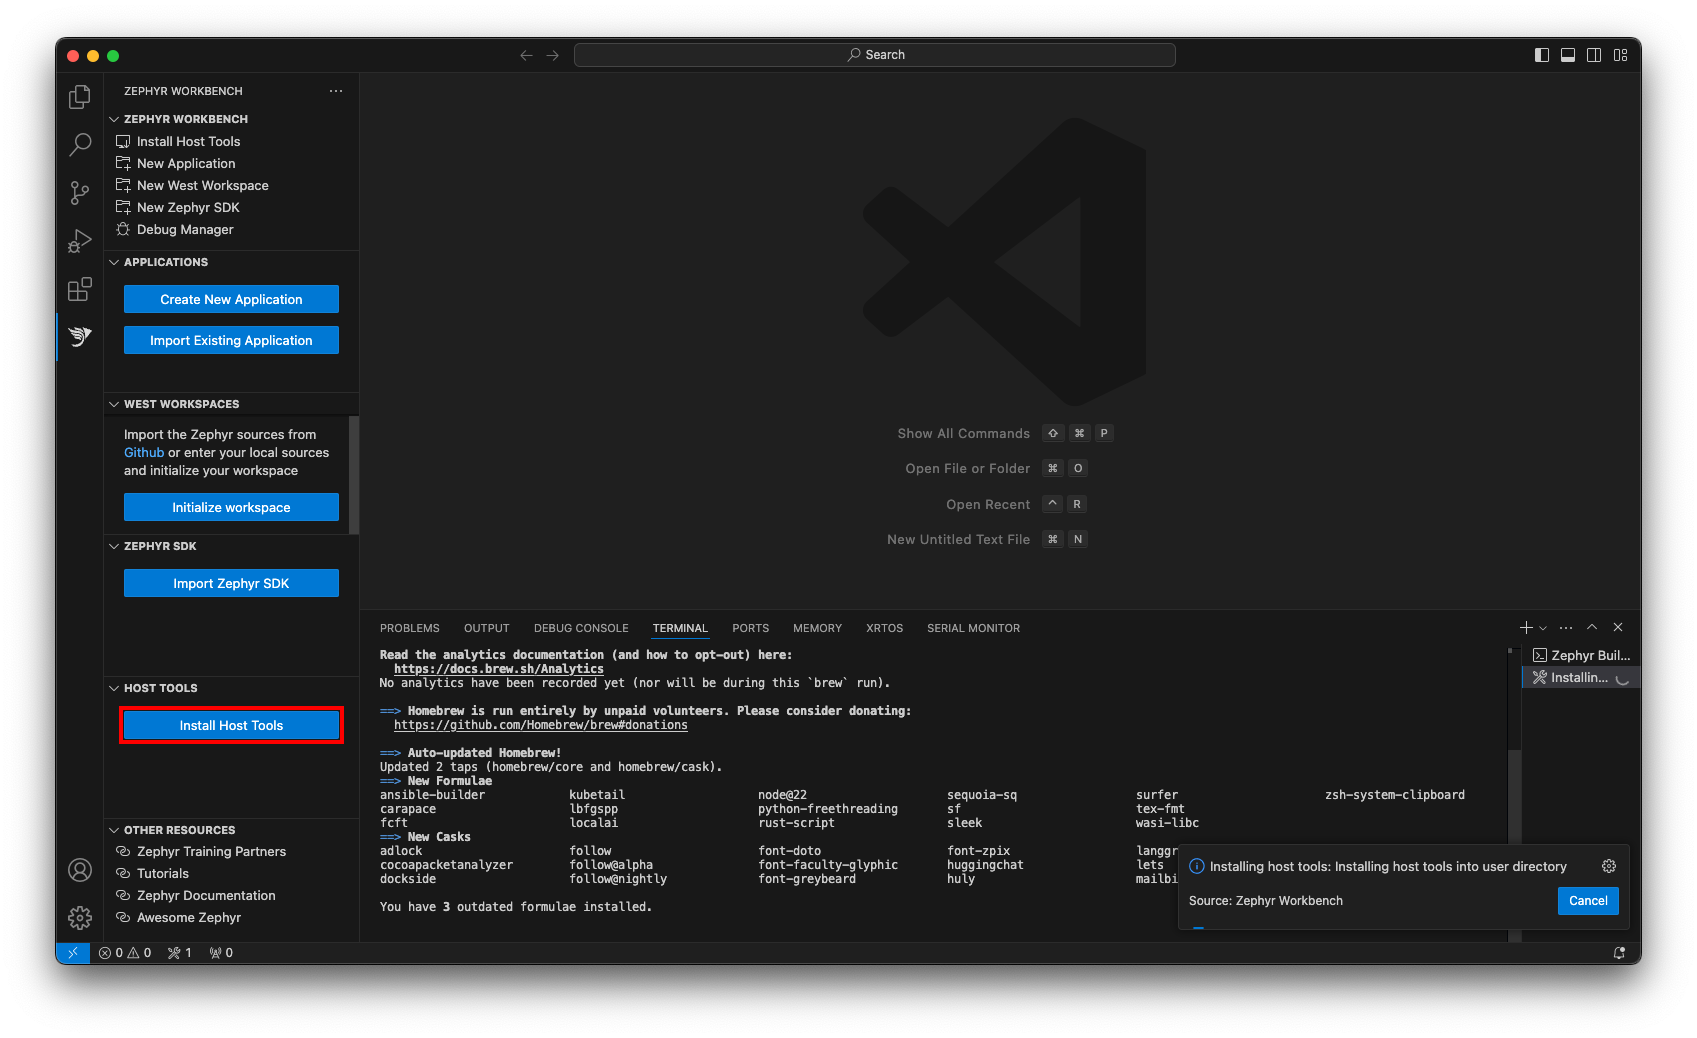Switch to the SERIAL MONITOR tab

coord(972,628)
